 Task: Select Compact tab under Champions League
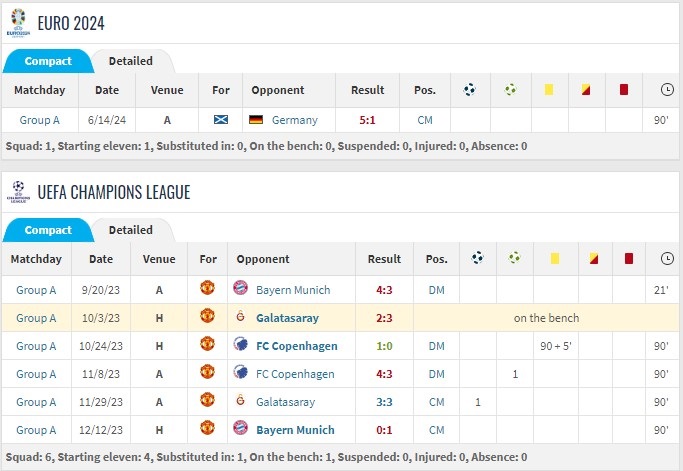(48, 230)
